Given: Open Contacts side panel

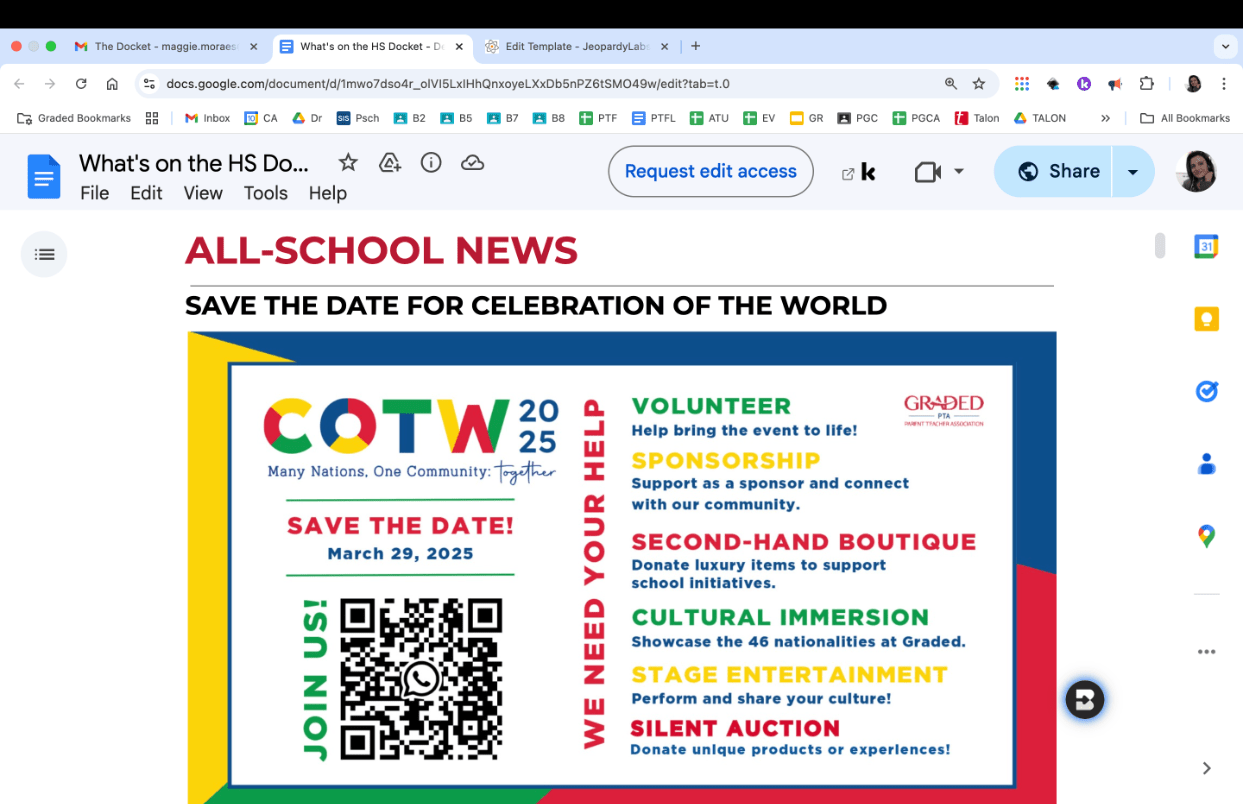Looking at the screenshot, I should point(1207,464).
